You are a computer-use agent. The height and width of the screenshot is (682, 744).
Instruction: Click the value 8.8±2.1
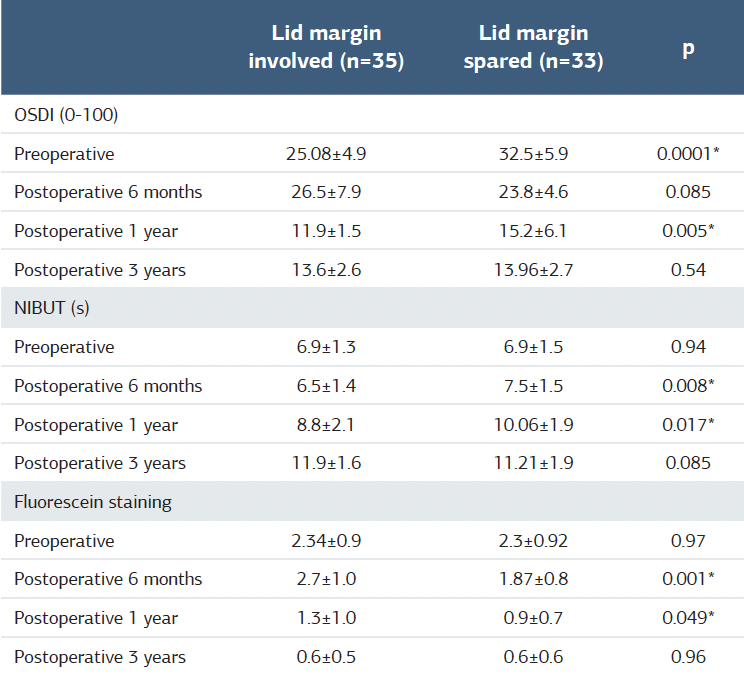point(326,425)
